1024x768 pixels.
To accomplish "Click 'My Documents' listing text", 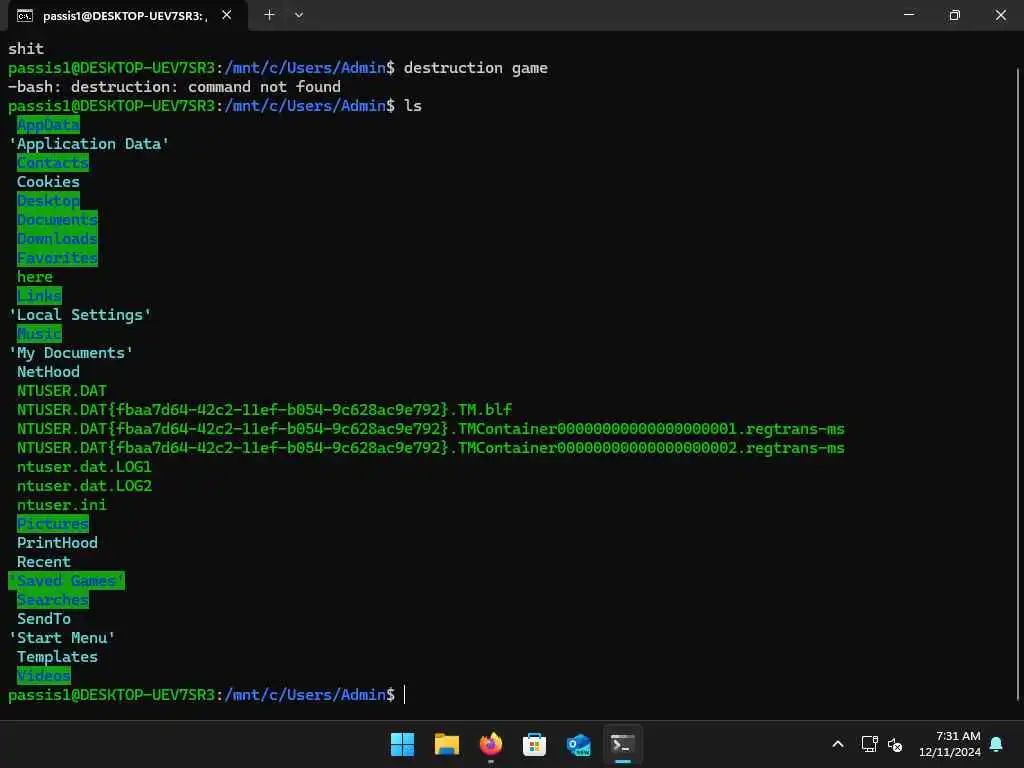I will [x=71, y=353].
